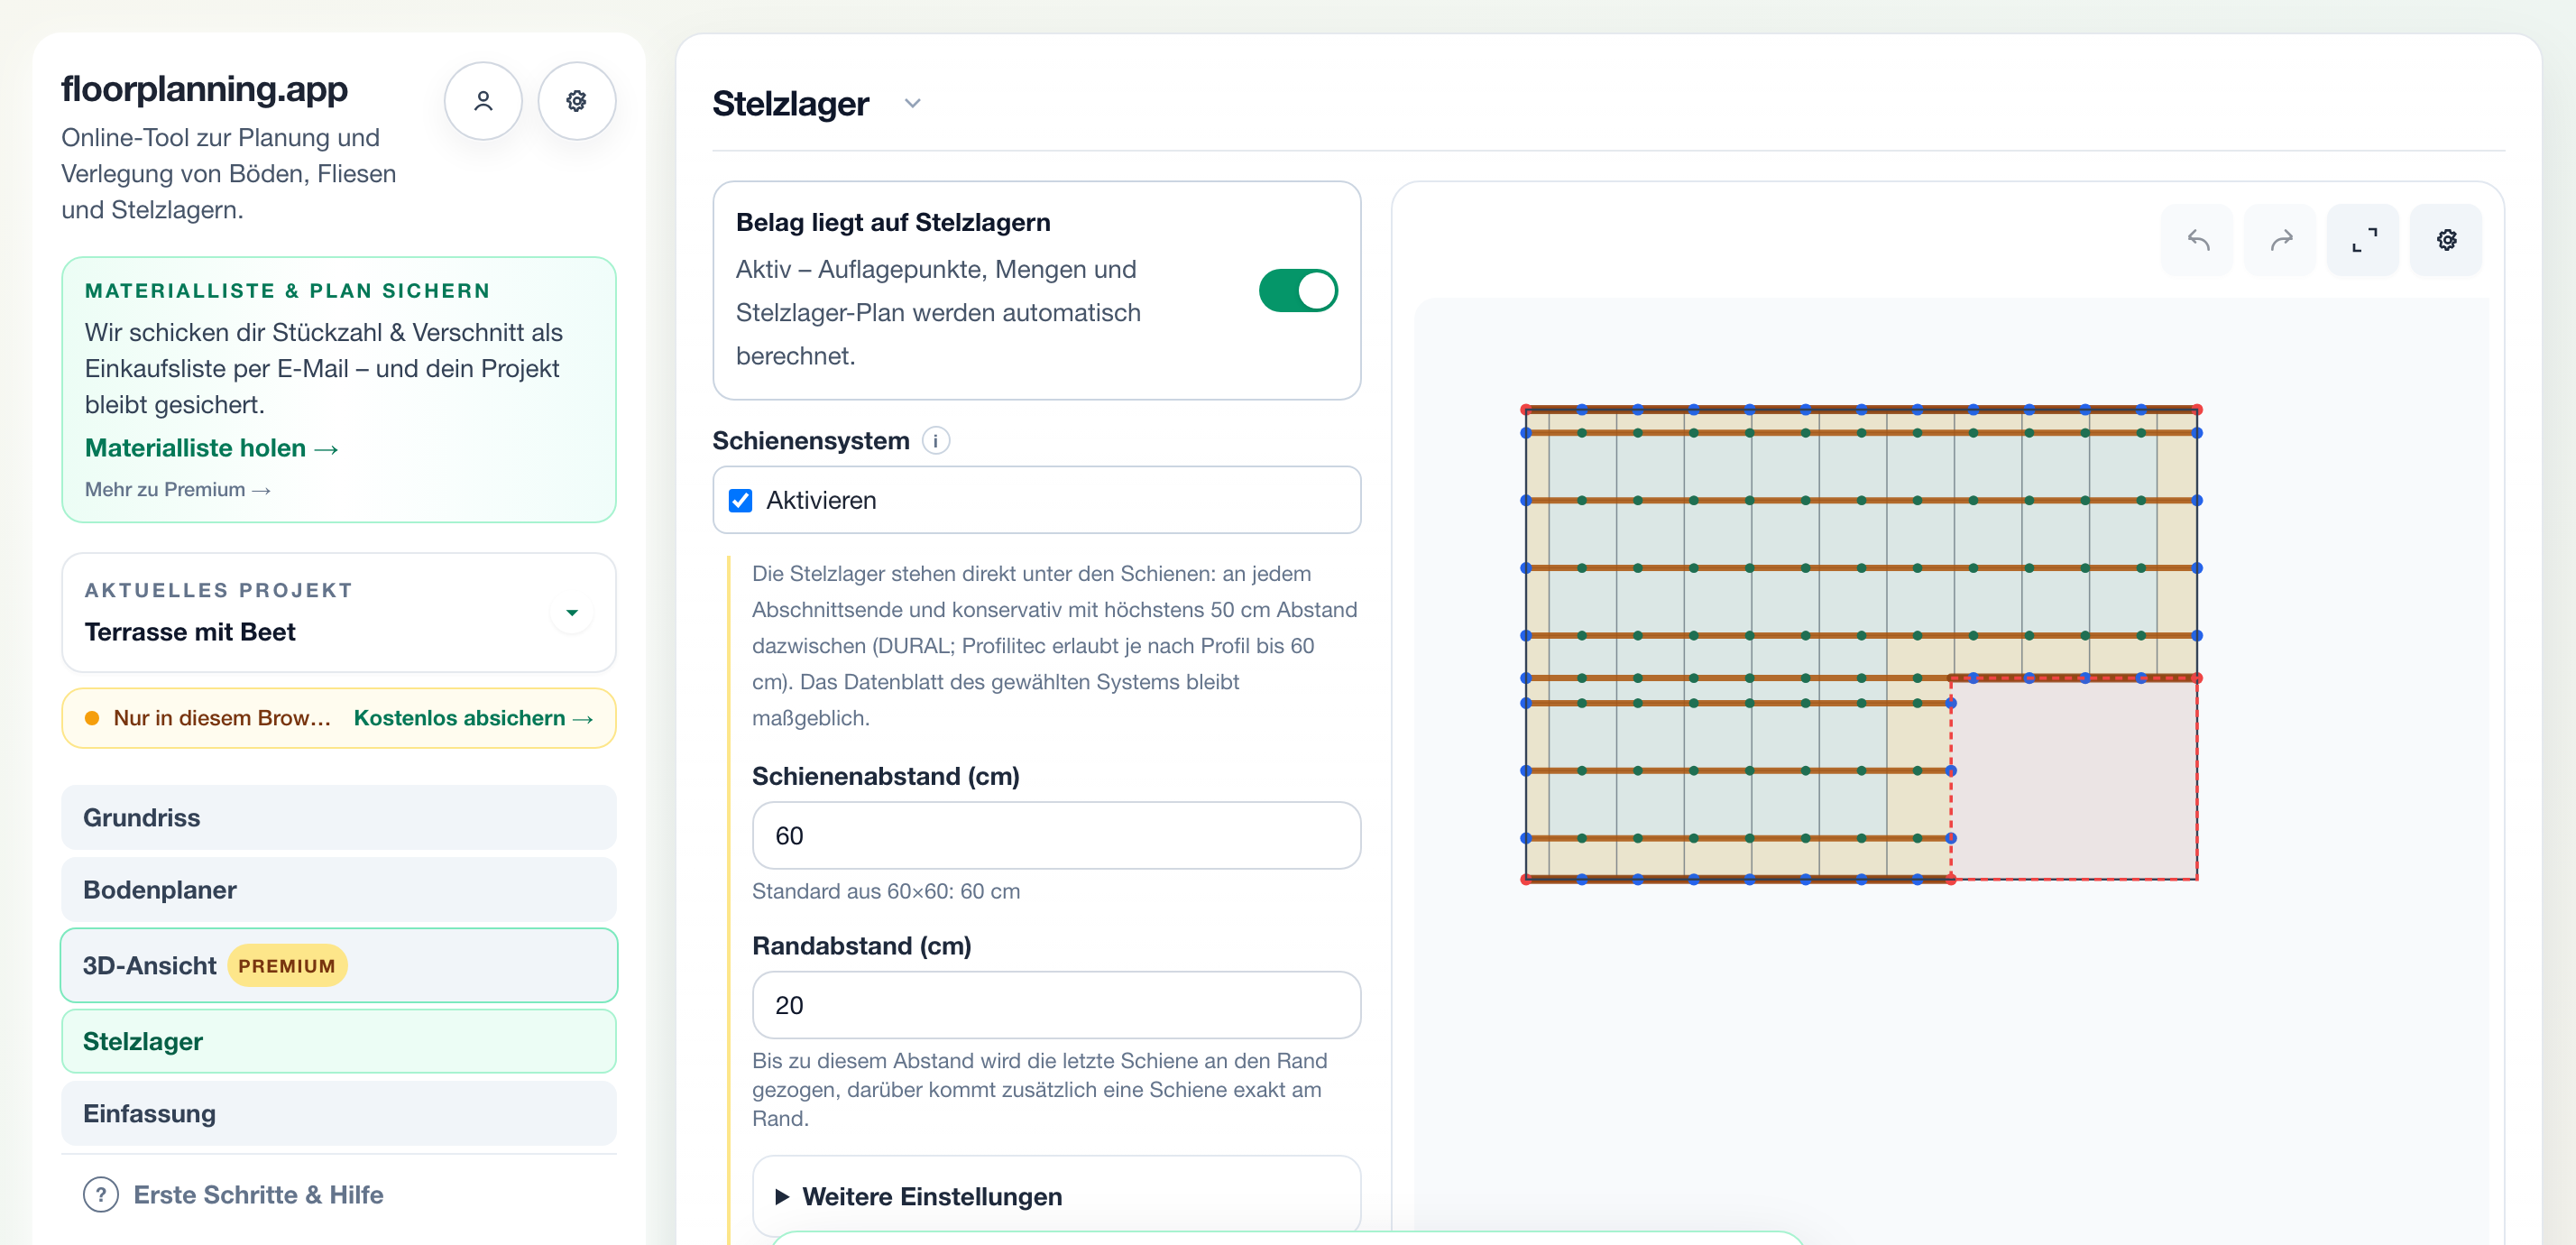Click the help question mark icon

coord(101,1195)
